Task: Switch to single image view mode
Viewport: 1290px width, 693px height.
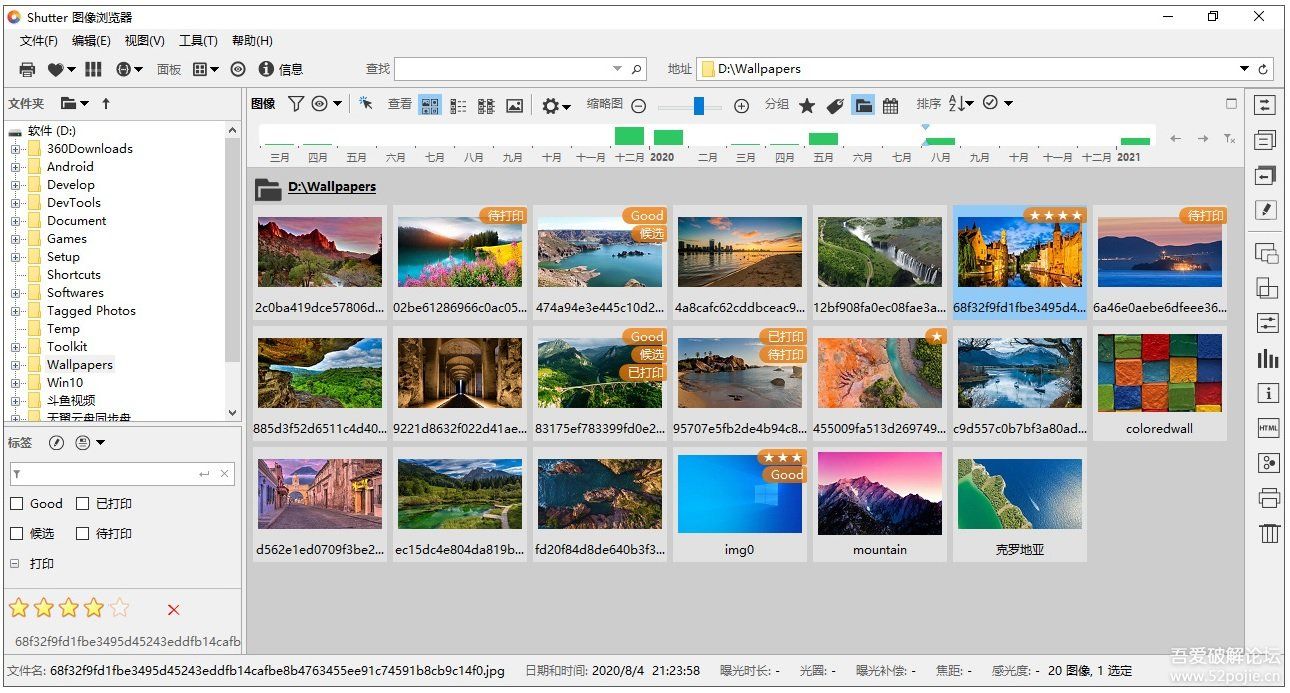Action: 514,105
